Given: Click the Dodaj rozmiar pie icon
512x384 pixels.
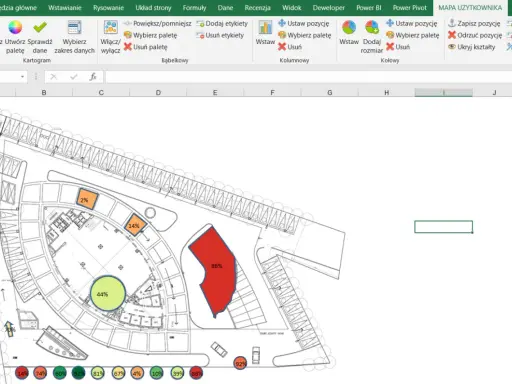Looking at the screenshot, I should pos(372,27).
